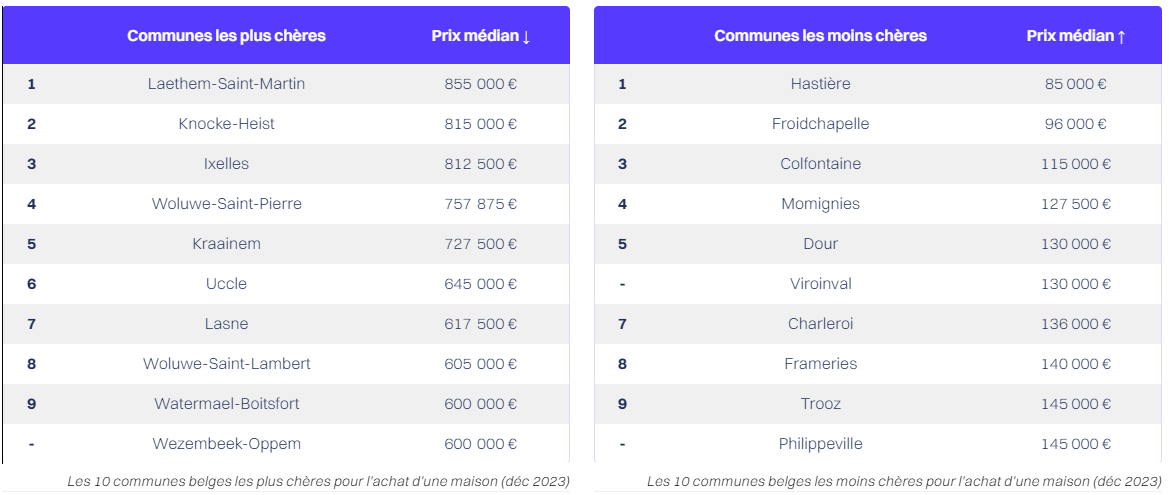Click the left table caption text
The width and height of the screenshot is (1169, 495).
click(318, 482)
